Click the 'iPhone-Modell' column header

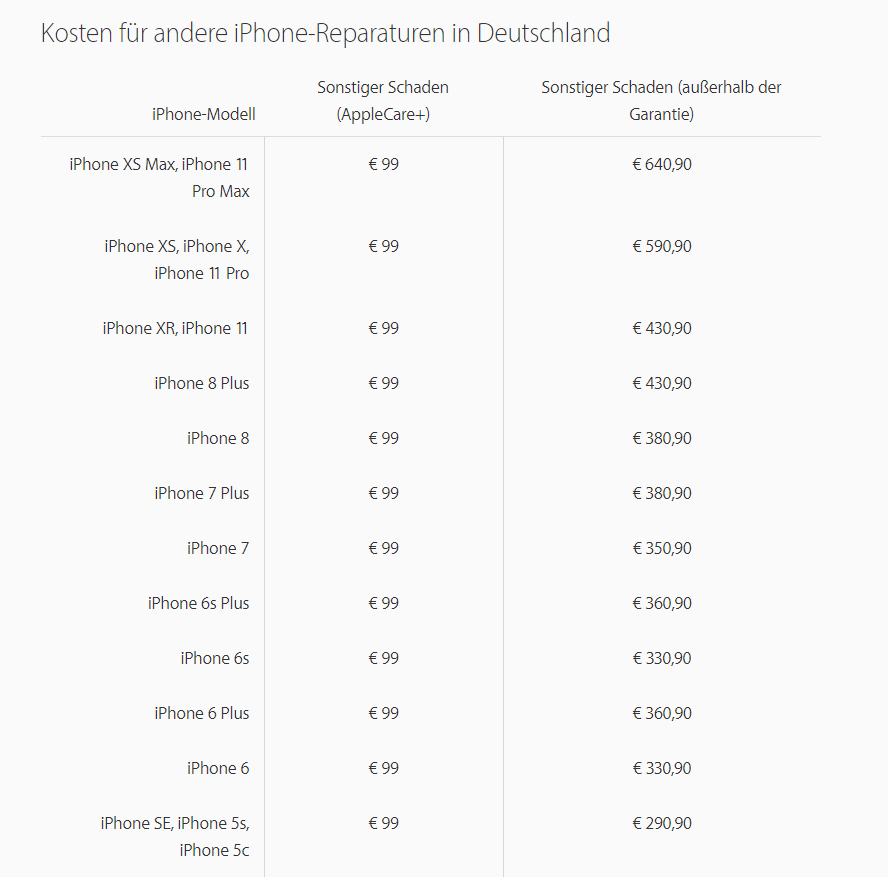[203, 114]
